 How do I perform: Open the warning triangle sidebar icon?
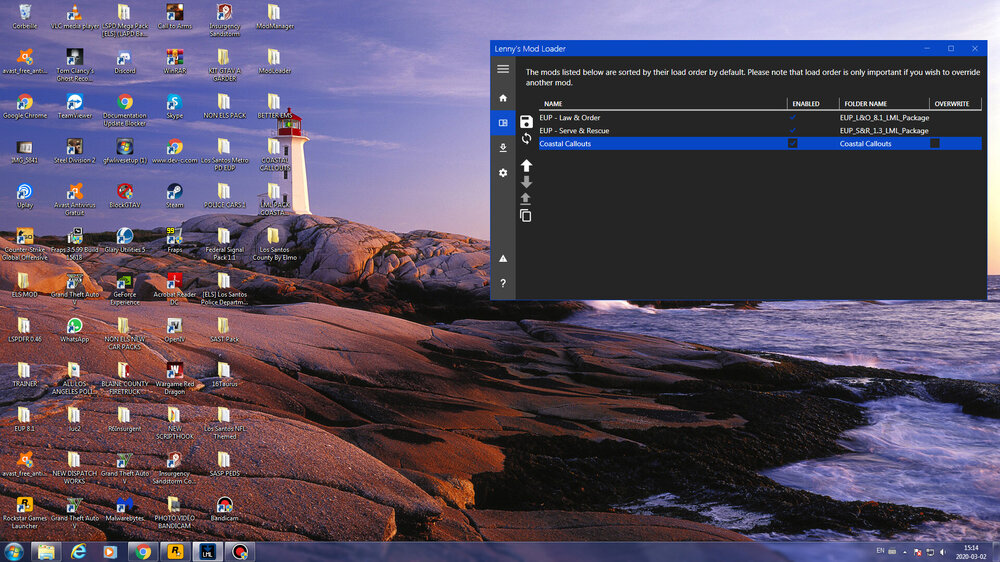coord(503,258)
